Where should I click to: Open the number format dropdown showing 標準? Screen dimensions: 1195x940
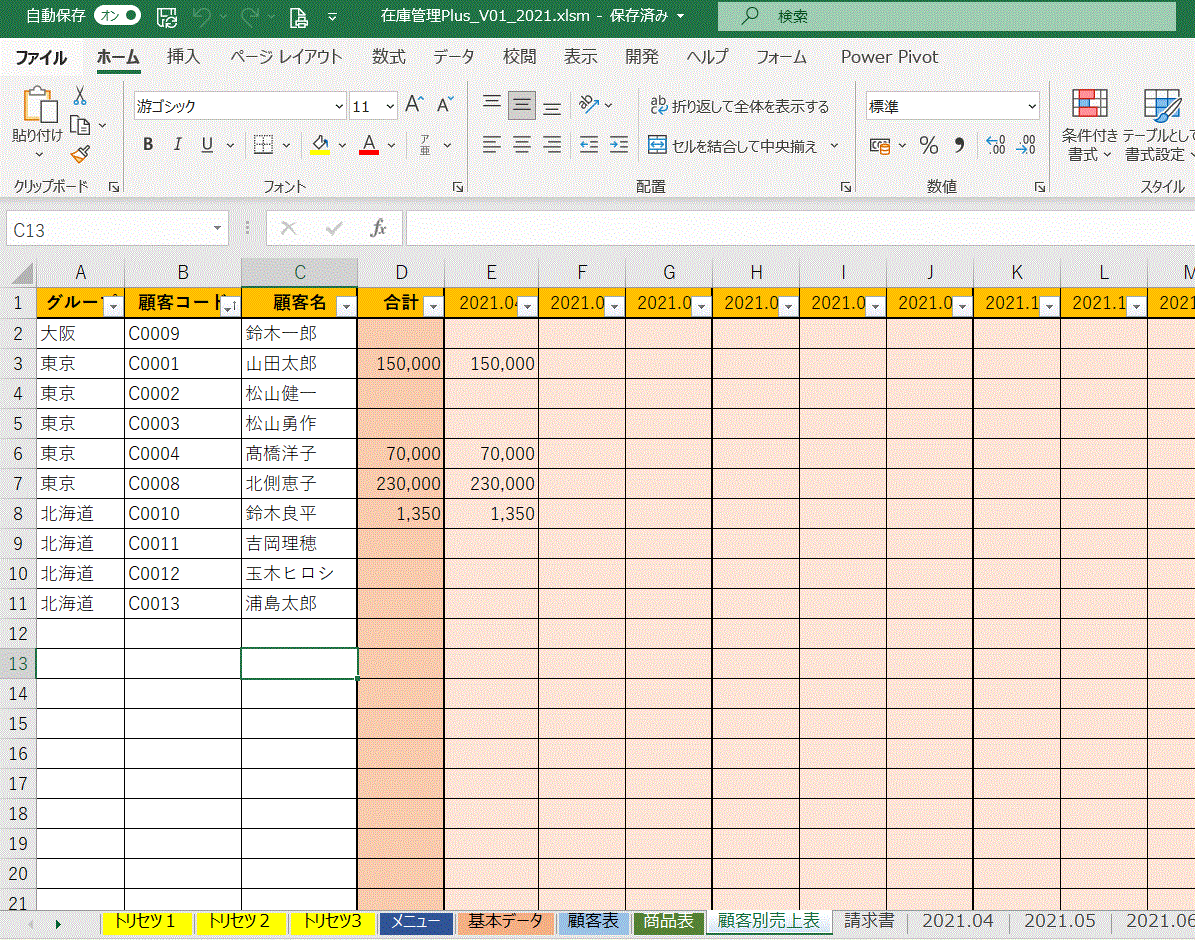1032,107
